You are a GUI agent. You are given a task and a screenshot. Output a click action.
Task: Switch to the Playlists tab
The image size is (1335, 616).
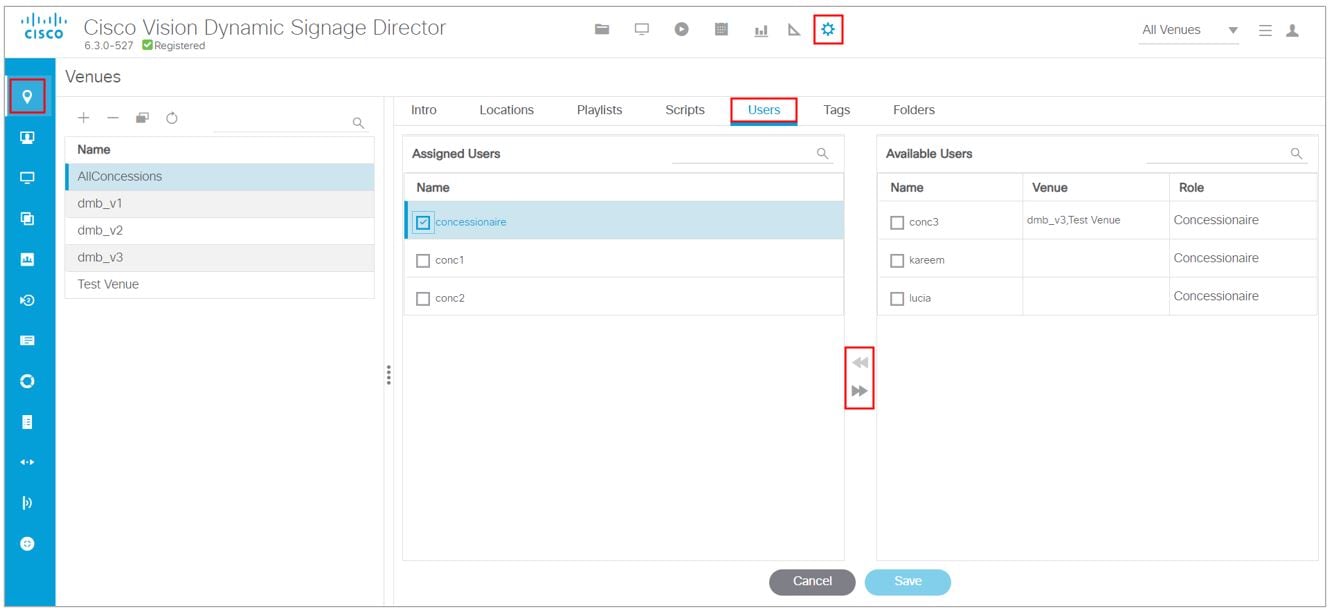click(600, 110)
